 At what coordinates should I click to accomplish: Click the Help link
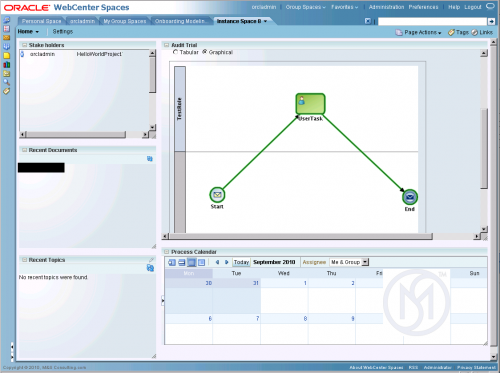pyautogui.click(x=454, y=7)
